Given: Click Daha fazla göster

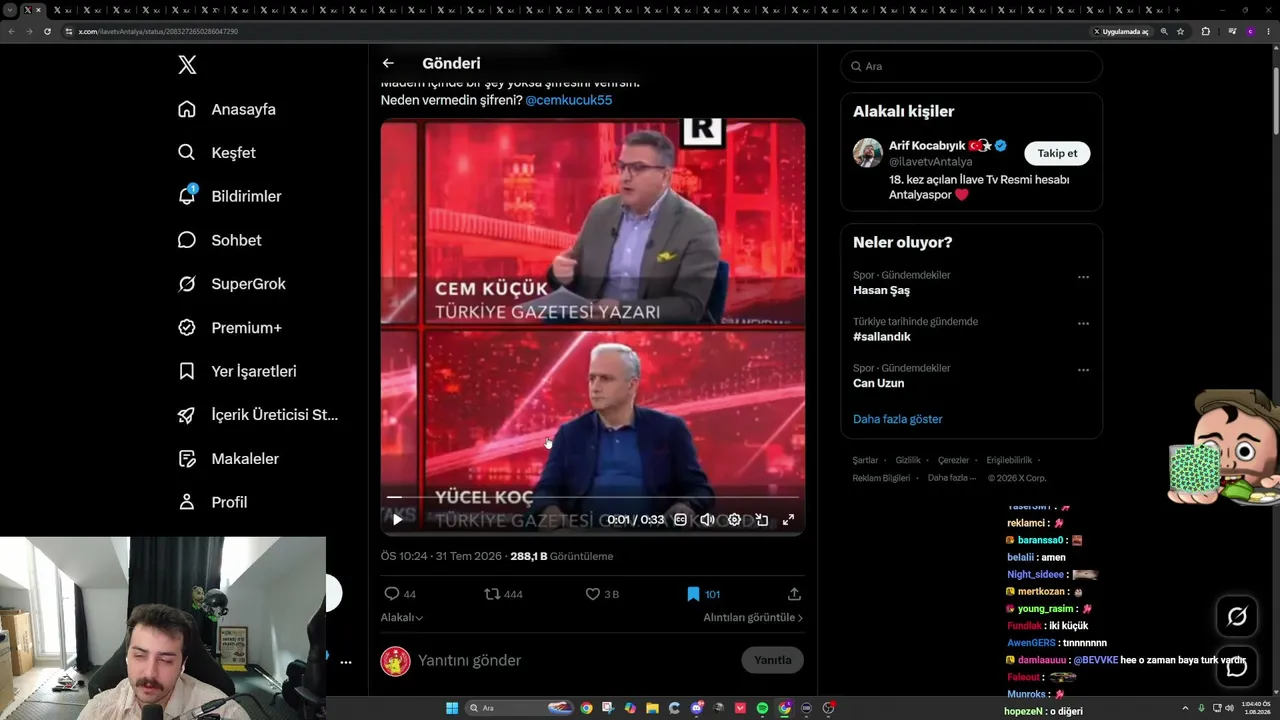Looking at the screenshot, I should tap(898, 419).
